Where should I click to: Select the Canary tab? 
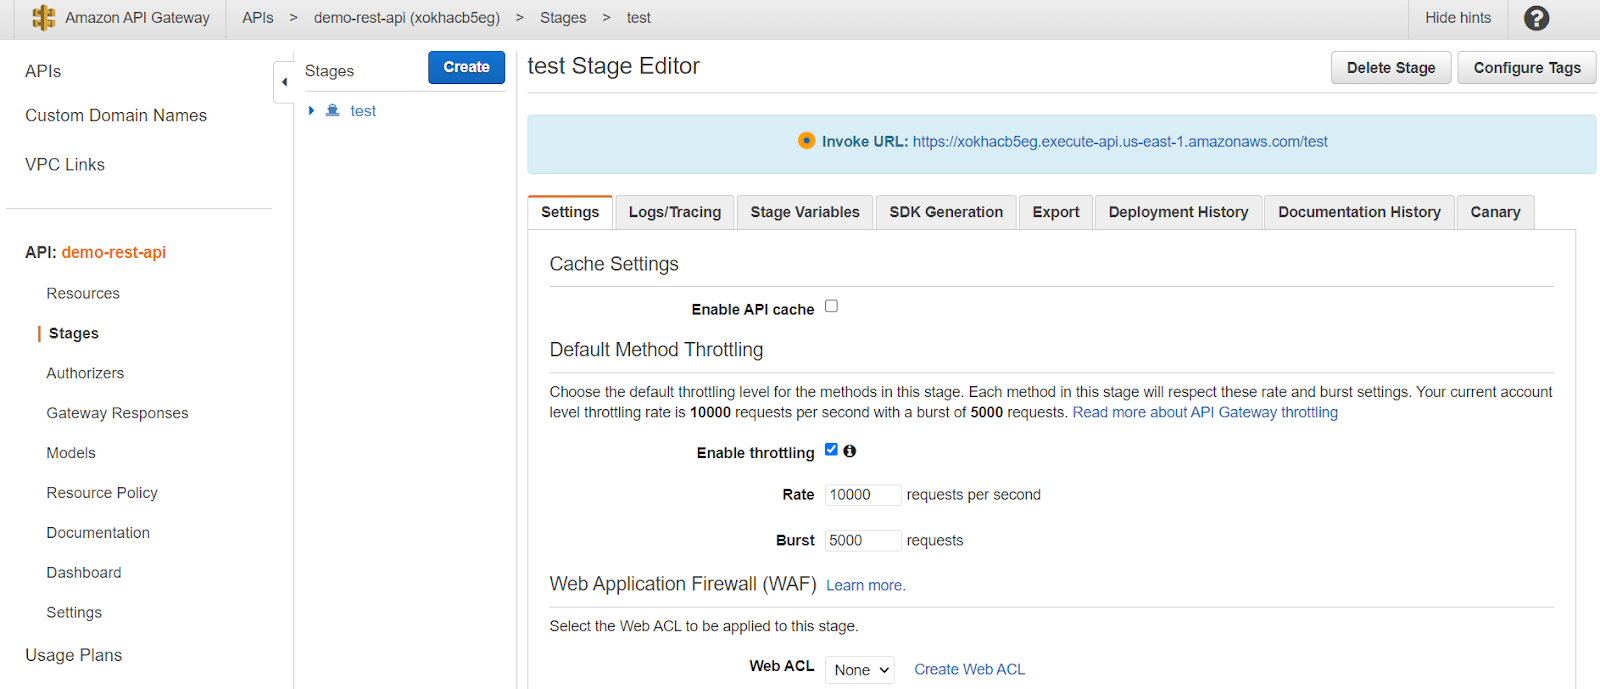click(x=1495, y=212)
